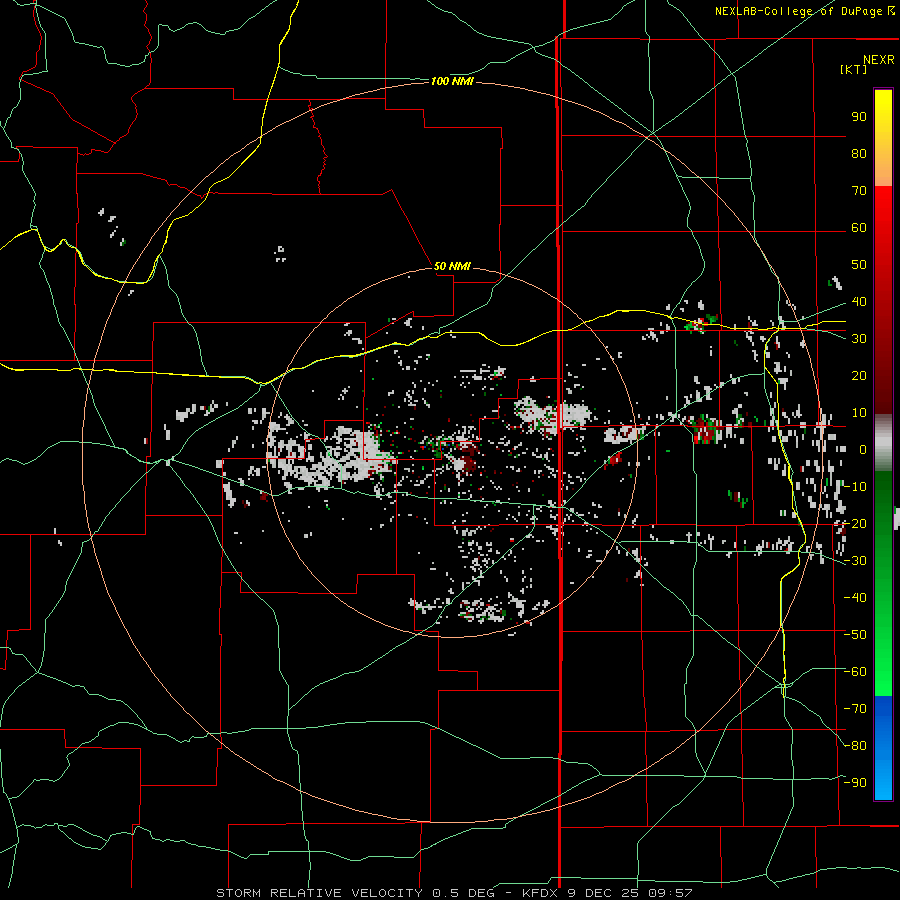The width and height of the screenshot is (900, 900).
Task: Click the 40 value on velocity scale
Action: pyautogui.click(x=859, y=302)
